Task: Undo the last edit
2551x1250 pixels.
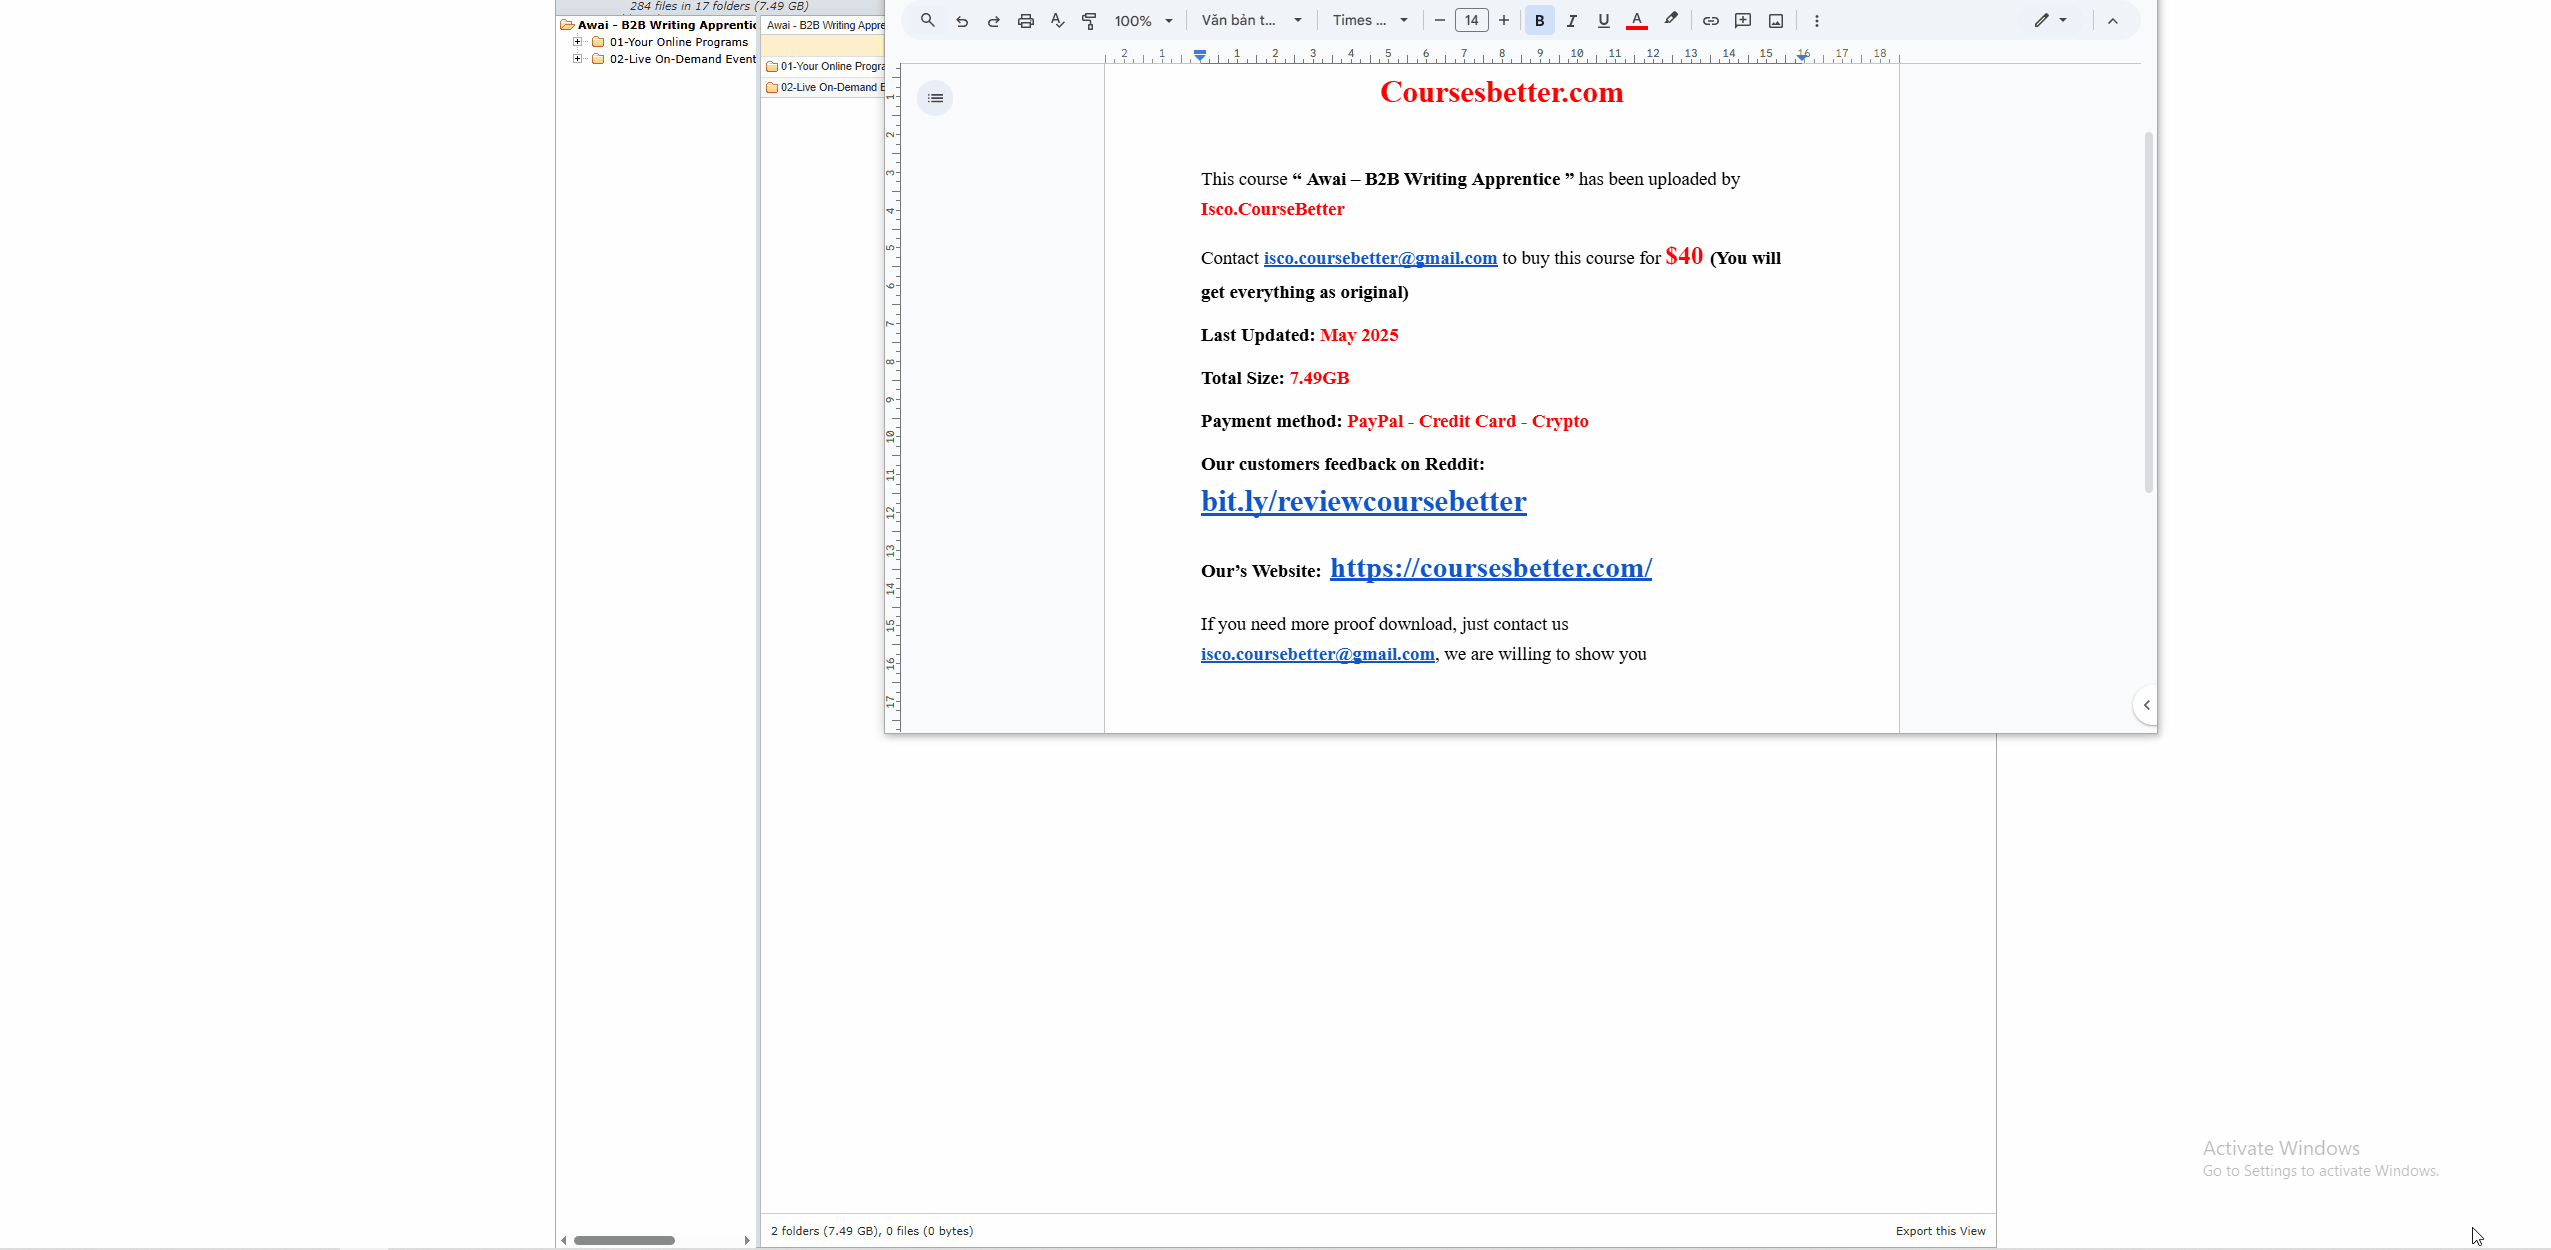Action: 961,20
